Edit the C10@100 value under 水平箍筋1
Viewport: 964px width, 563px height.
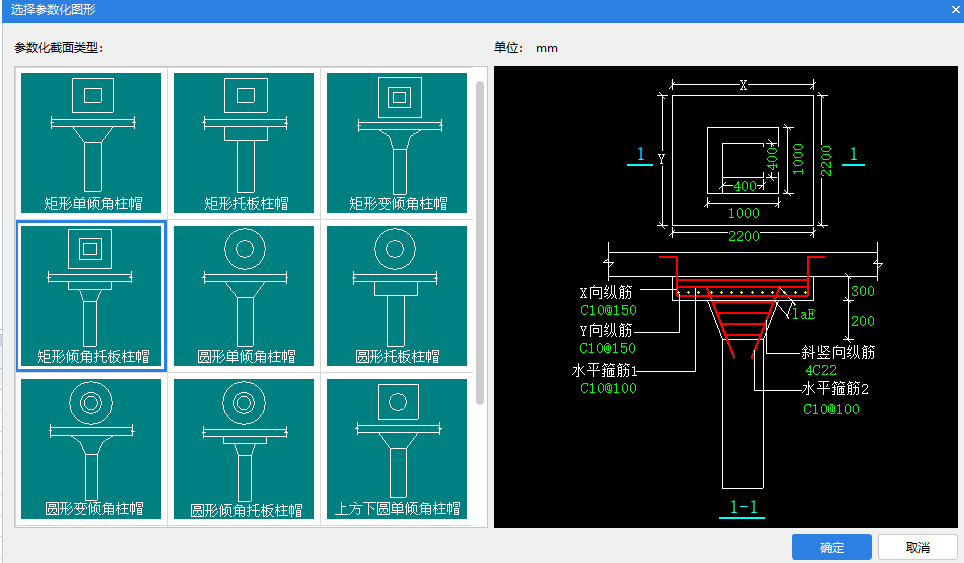608,388
